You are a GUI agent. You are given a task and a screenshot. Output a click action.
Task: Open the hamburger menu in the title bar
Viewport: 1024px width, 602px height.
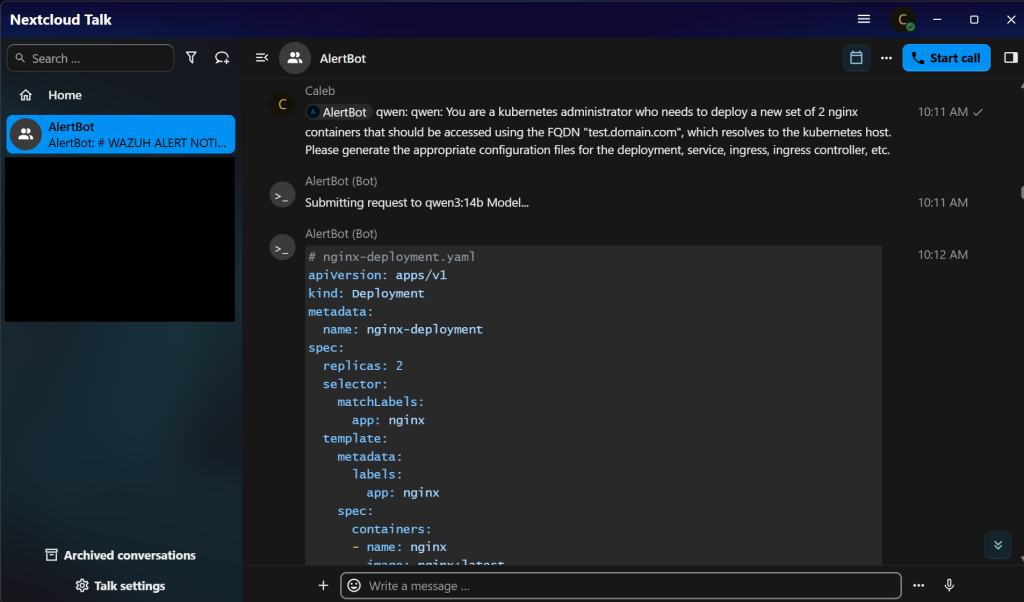click(864, 19)
